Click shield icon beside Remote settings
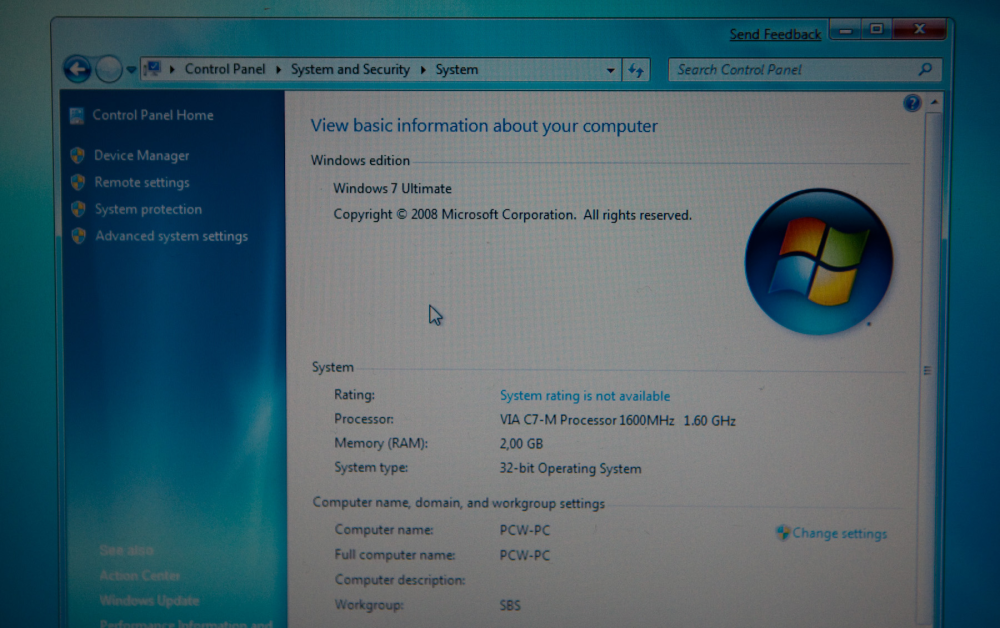Viewport: 1000px width, 628px height. [78, 182]
